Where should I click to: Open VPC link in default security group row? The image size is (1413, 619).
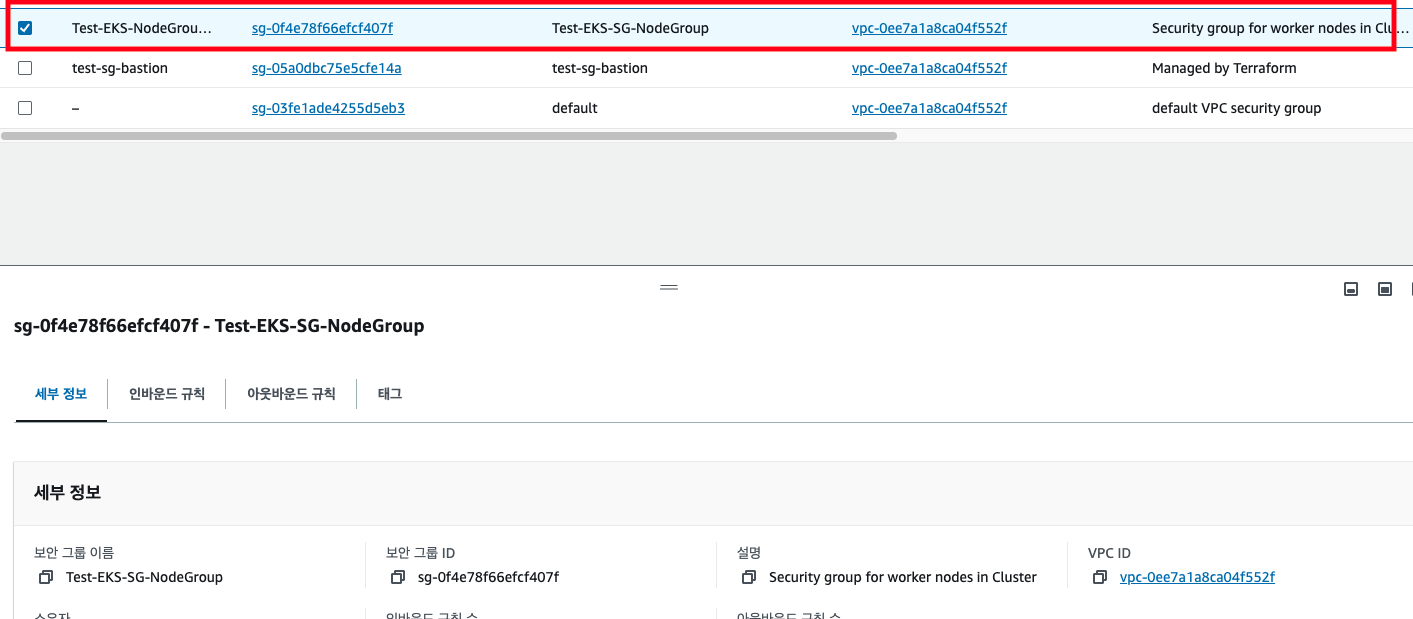[929, 108]
